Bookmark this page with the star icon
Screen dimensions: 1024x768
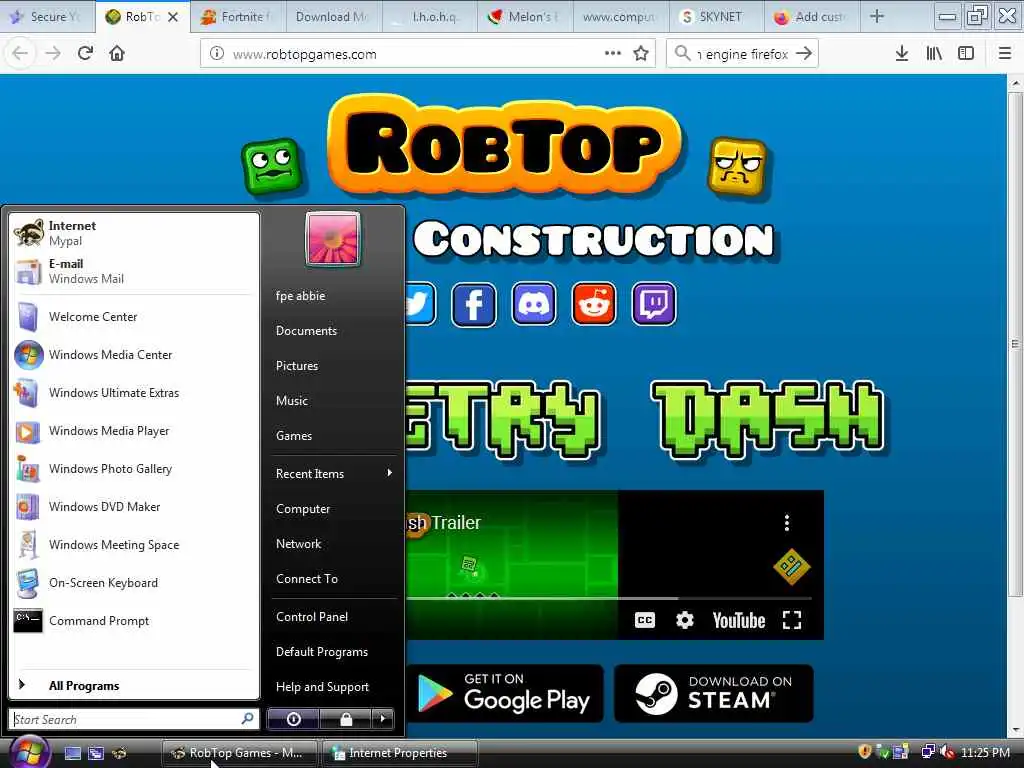point(641,54)
